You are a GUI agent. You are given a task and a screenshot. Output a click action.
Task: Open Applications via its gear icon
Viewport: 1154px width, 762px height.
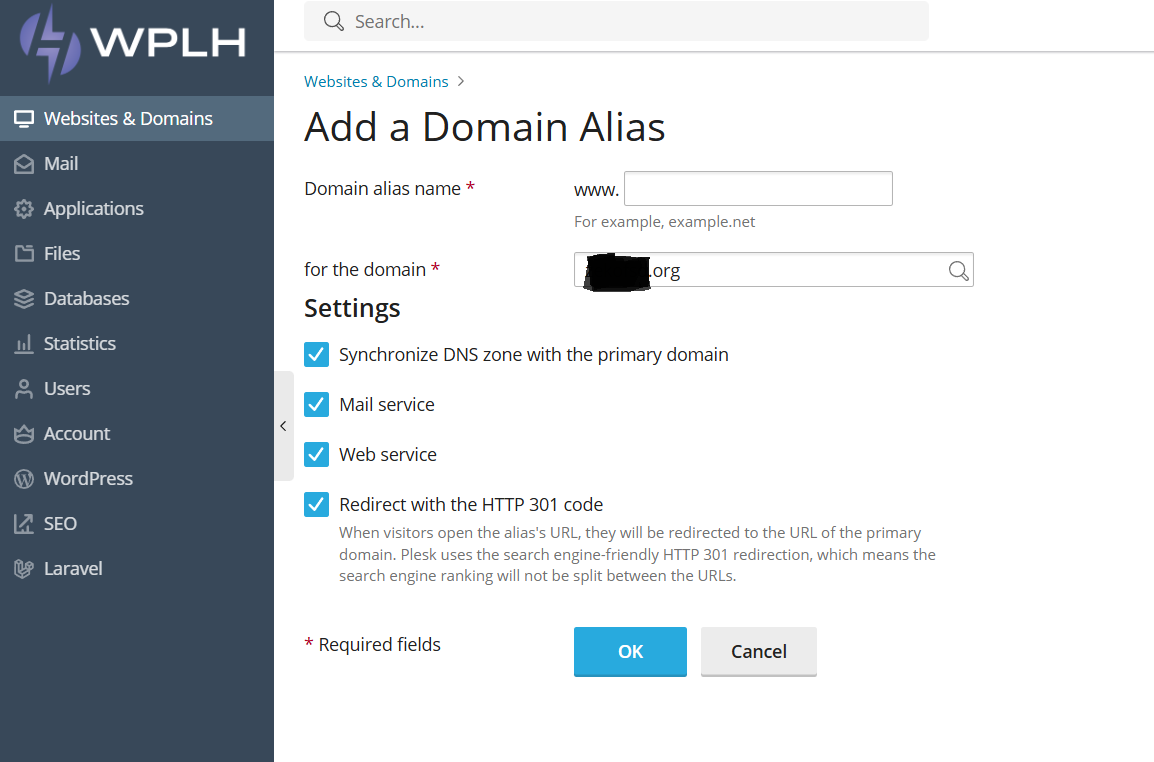(x=24, y=209)
